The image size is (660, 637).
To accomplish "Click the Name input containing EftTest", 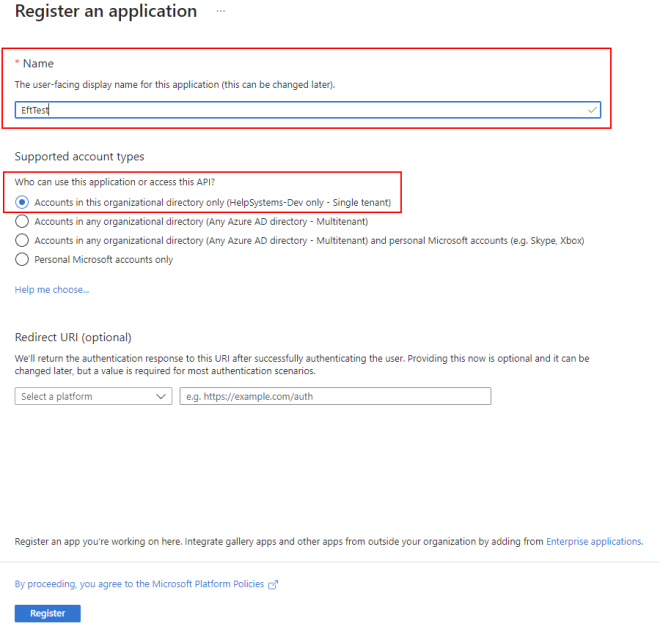I will coord(300,110).
